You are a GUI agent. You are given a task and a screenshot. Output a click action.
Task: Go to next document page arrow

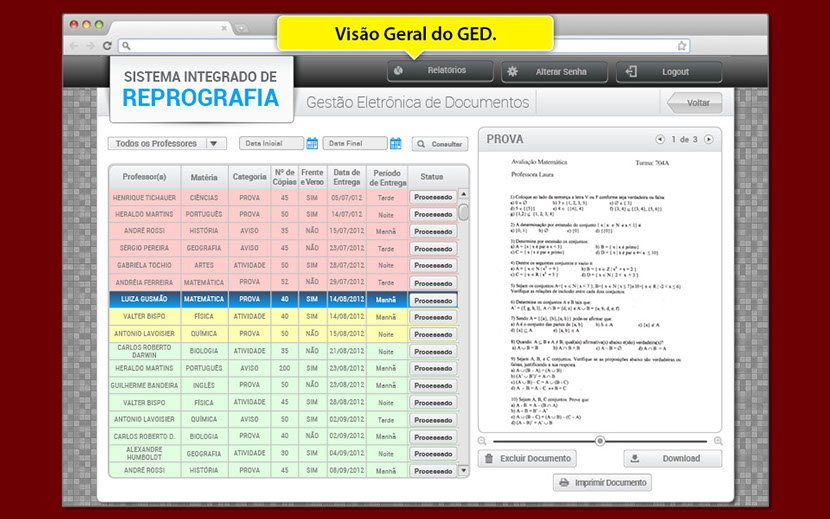(x=709, y=139)
